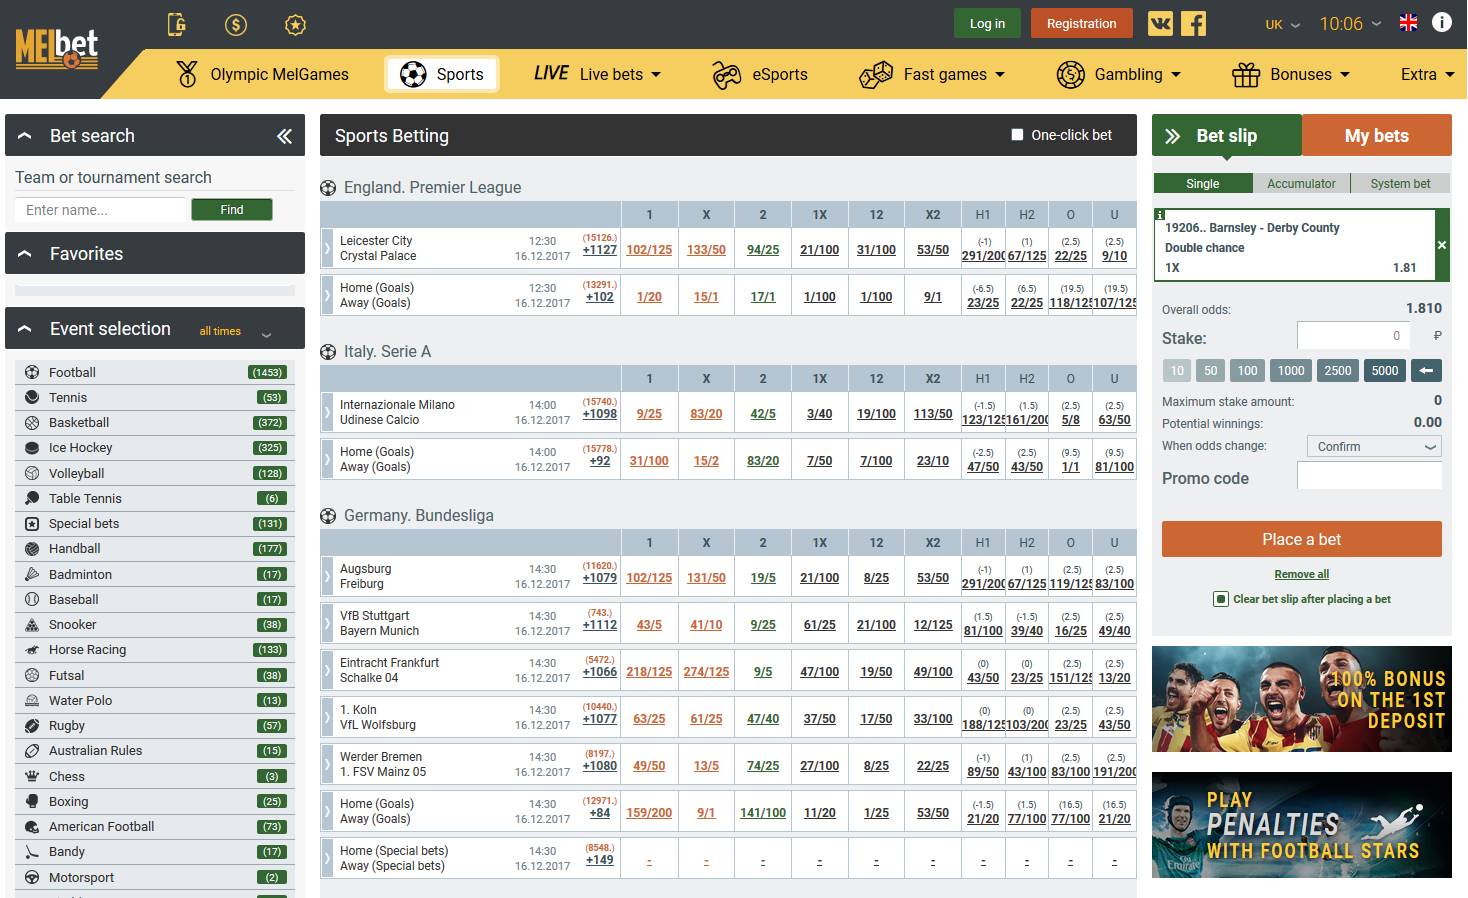Viewport: 1468px width, 898px height.
Task: Open the VK social network icon
Action: (1160, 24)
